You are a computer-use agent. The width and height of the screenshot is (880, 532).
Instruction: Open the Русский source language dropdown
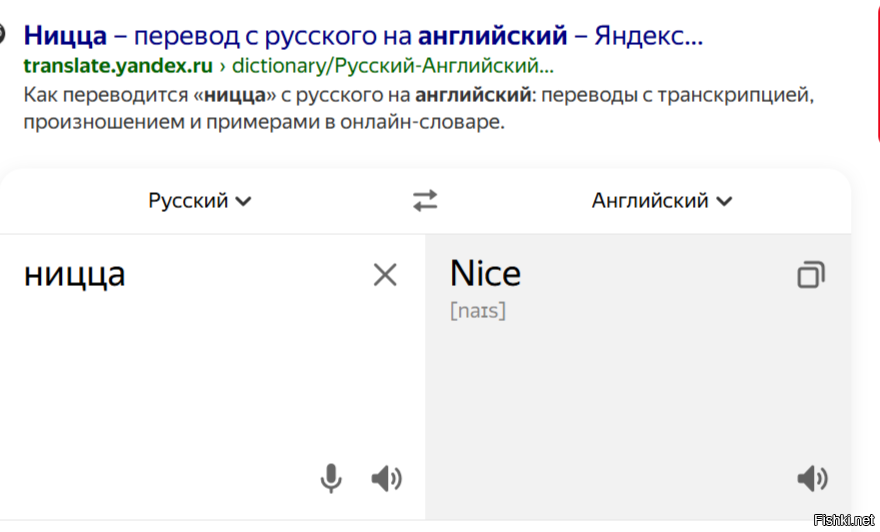[200, 200]
